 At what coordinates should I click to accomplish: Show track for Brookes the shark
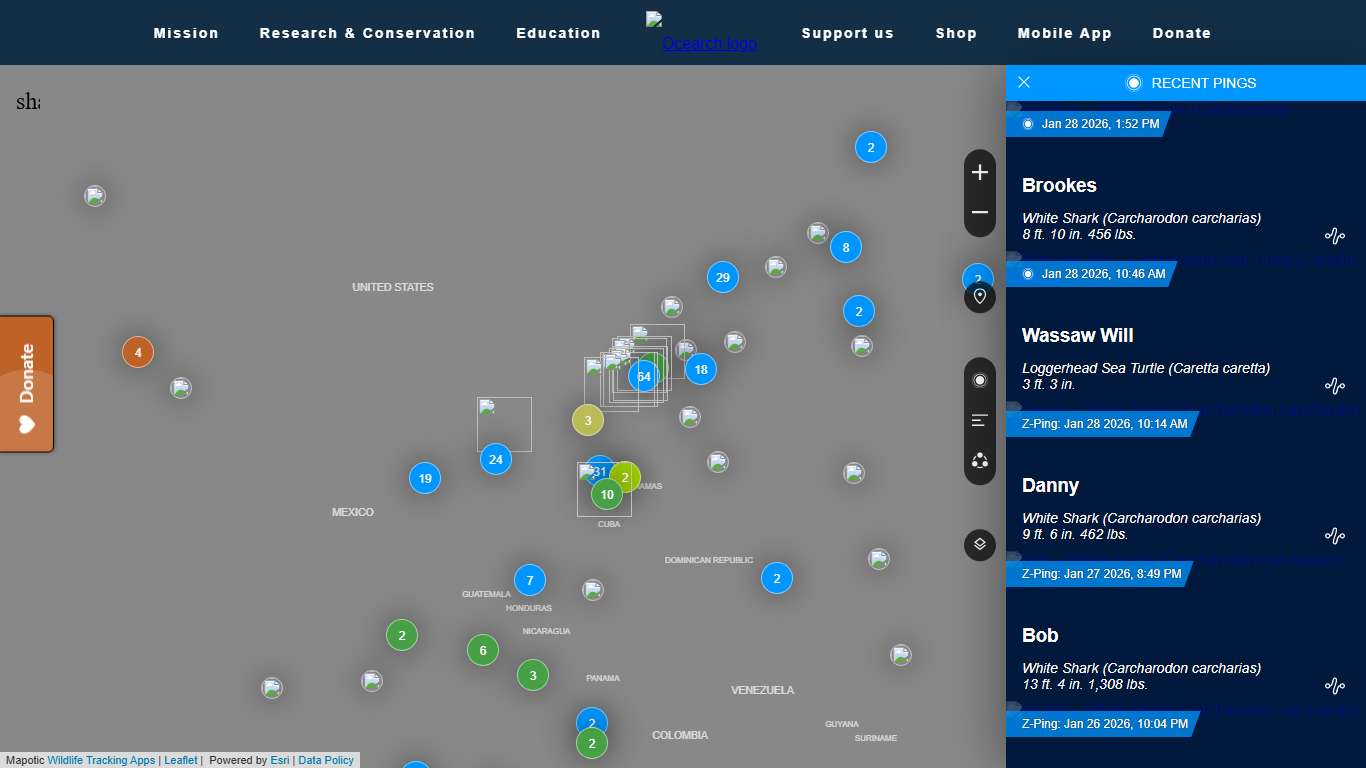[x=1334, y=236]
